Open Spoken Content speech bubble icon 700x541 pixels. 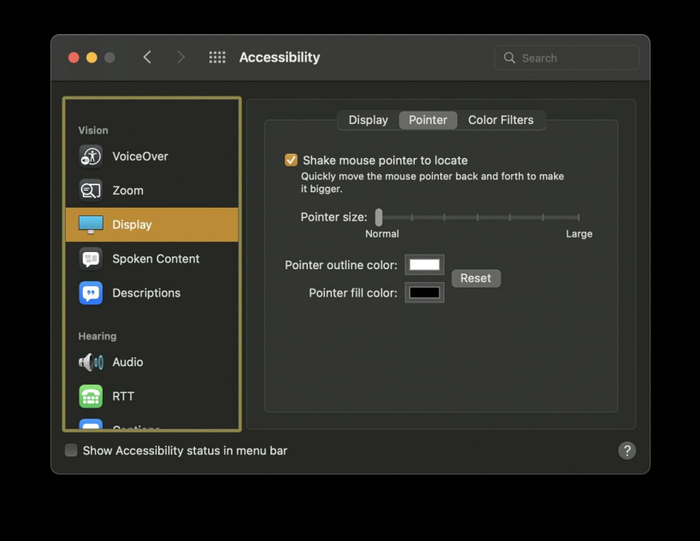(91, 259)
